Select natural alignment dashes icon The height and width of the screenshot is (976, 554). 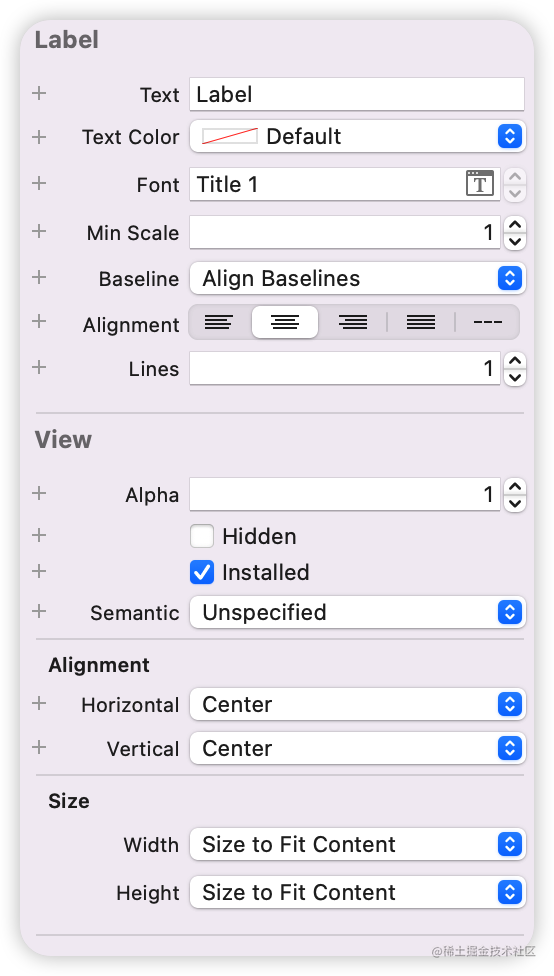click(487, 322)
